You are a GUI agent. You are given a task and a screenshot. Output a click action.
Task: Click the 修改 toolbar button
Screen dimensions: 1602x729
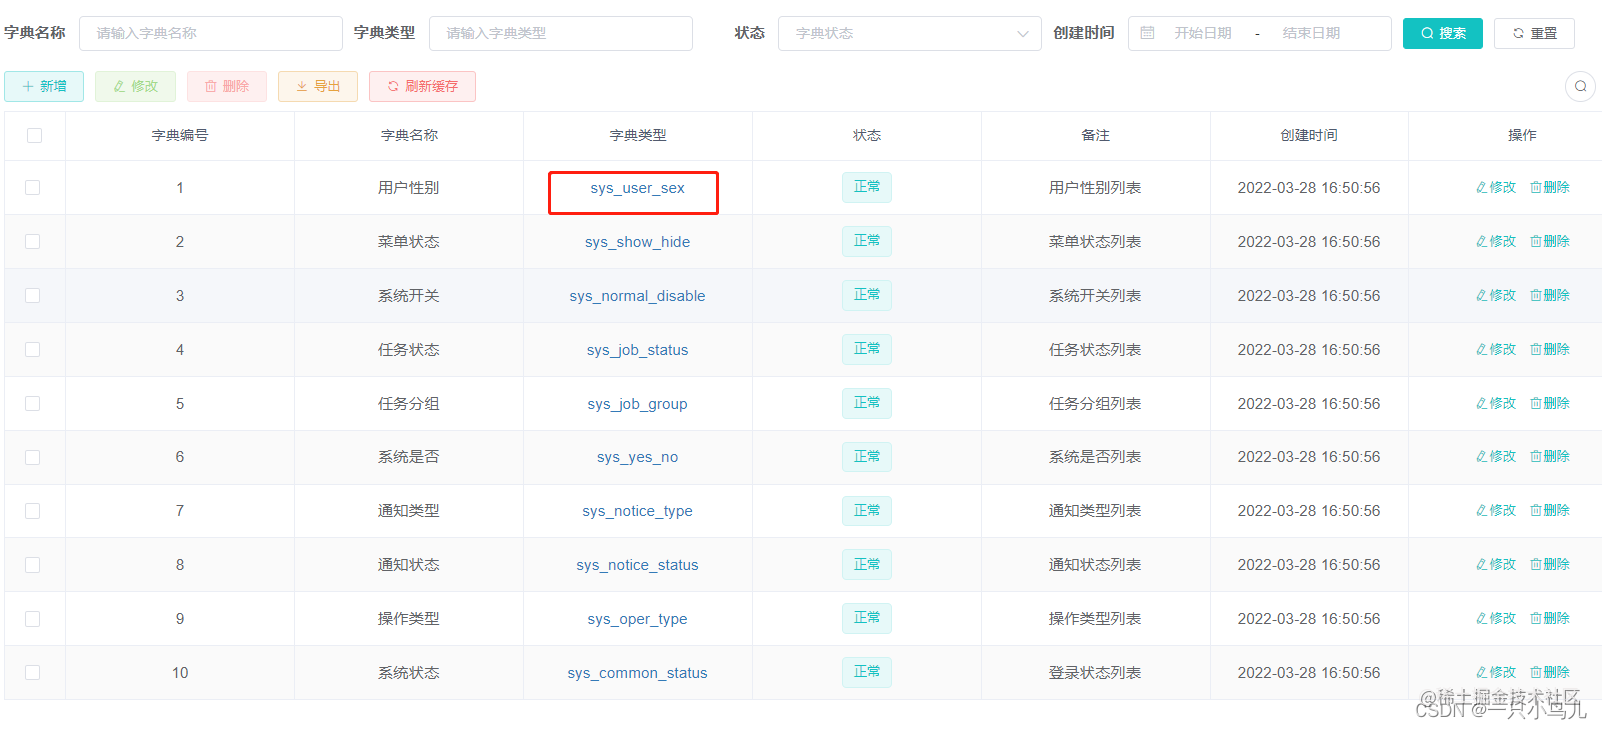tap(135, 86)
